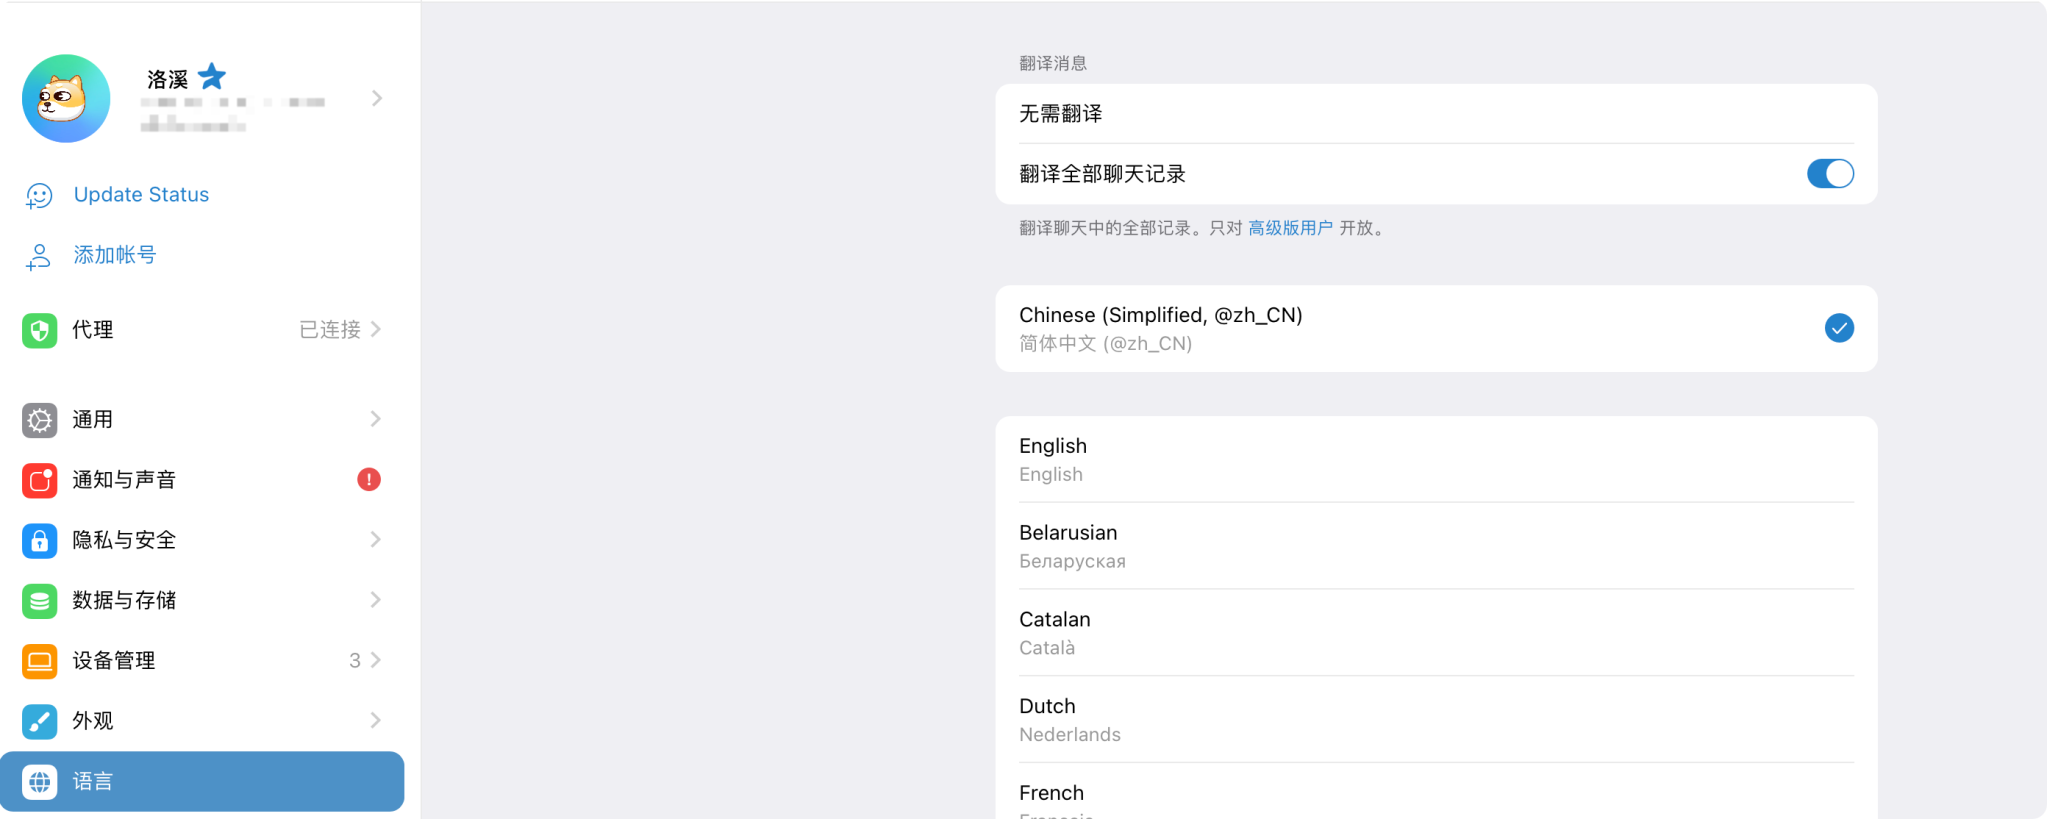Open 通知与声音 settings
Screen dimensions: 2047x819
click(x=202, y=480)
